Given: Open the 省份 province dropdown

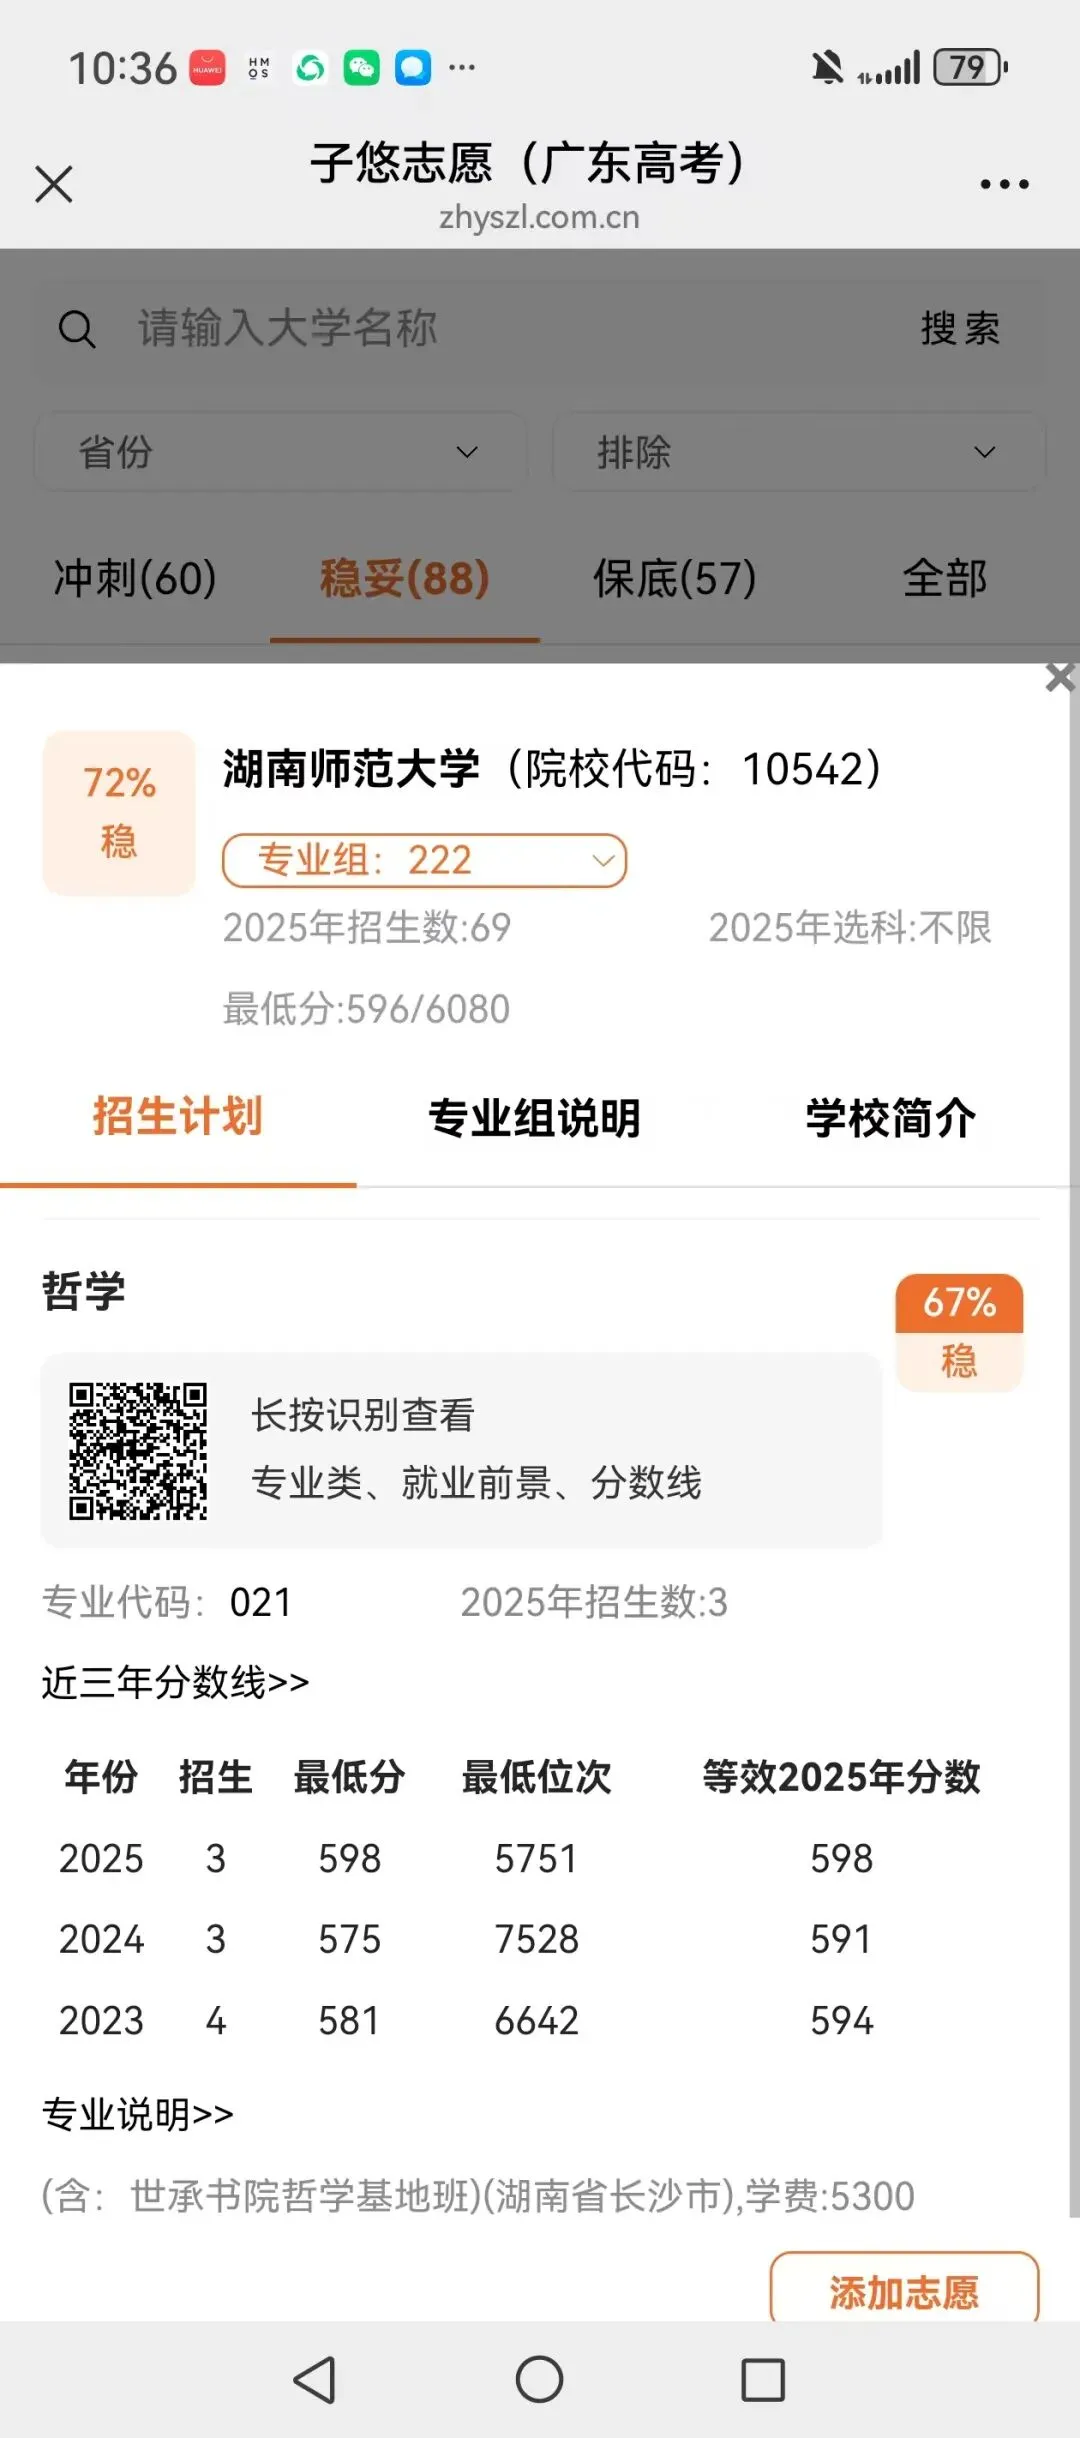Looking at the screenshot, I should [x=281, y=452].
